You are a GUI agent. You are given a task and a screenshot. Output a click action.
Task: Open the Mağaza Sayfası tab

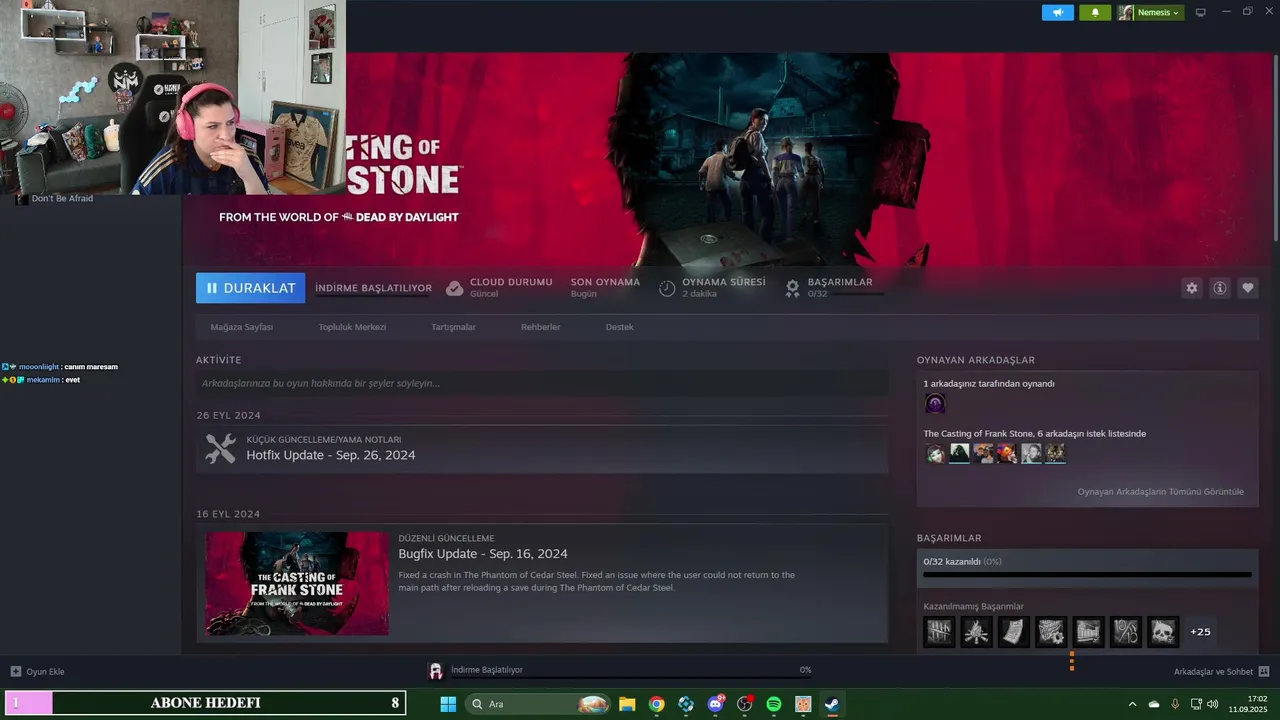point(241,327)
